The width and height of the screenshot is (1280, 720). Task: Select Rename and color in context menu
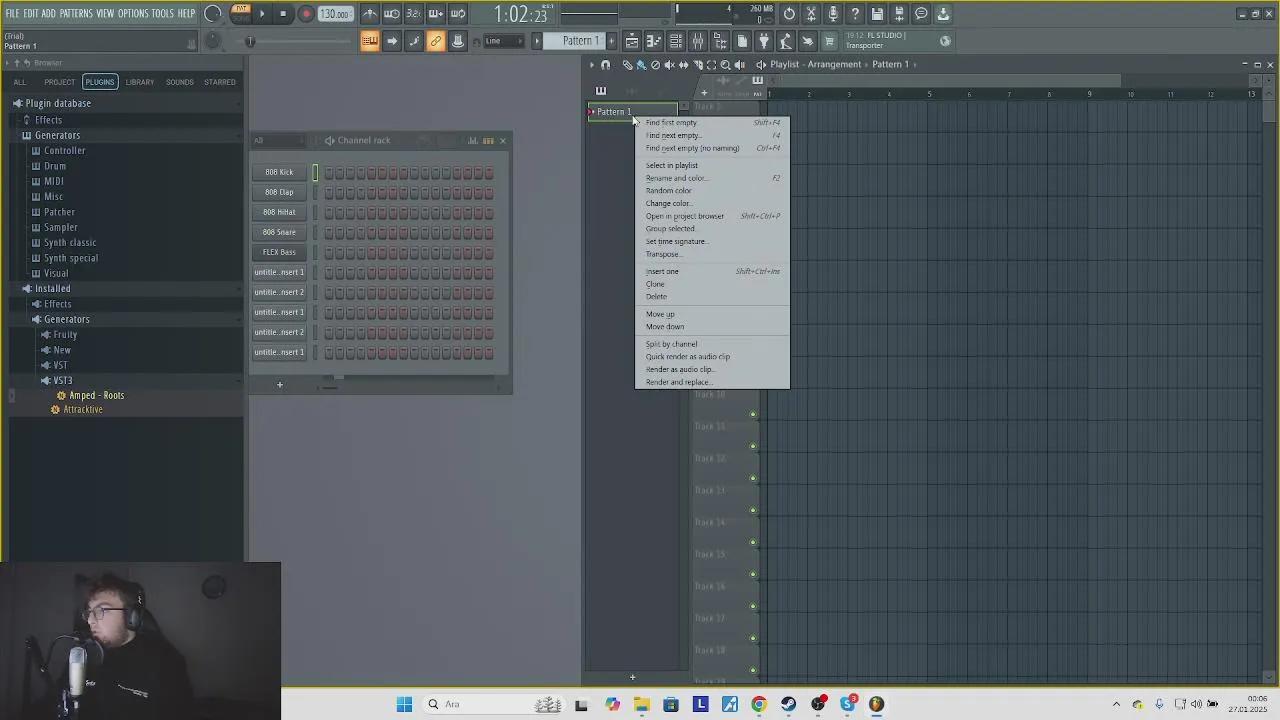point(676,178)
